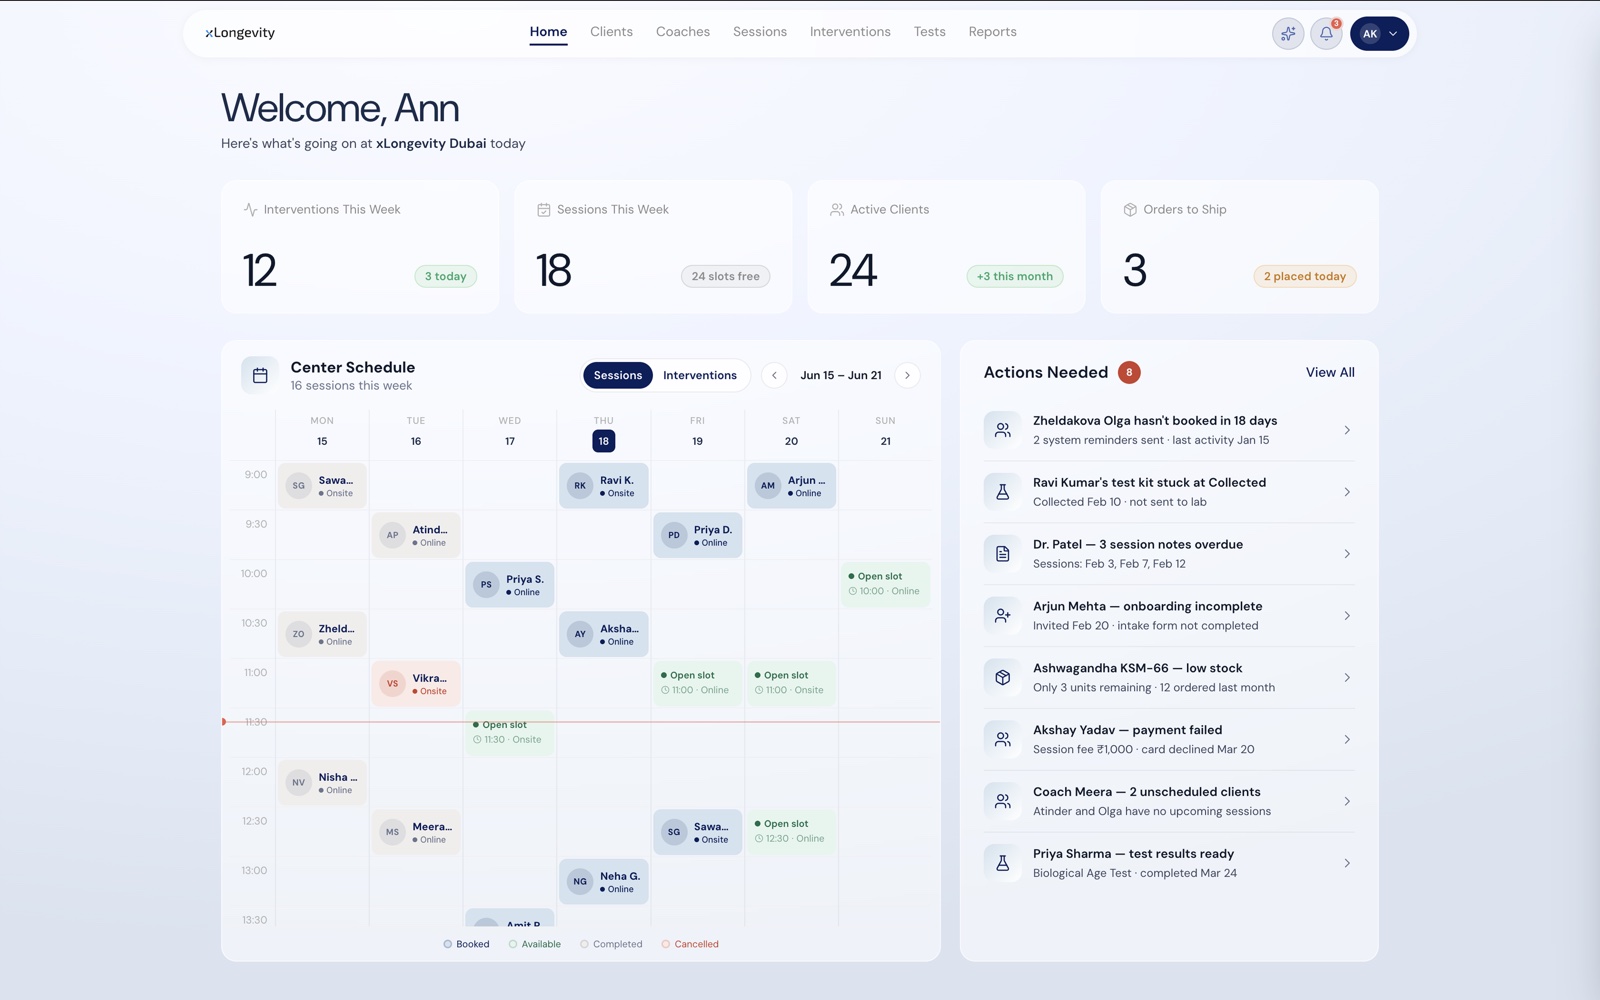Image resolution: width=1600 pixels, height=1000 pixels.
Task: Click the '2 placed today' badge
Action: tap(1305, 276)
